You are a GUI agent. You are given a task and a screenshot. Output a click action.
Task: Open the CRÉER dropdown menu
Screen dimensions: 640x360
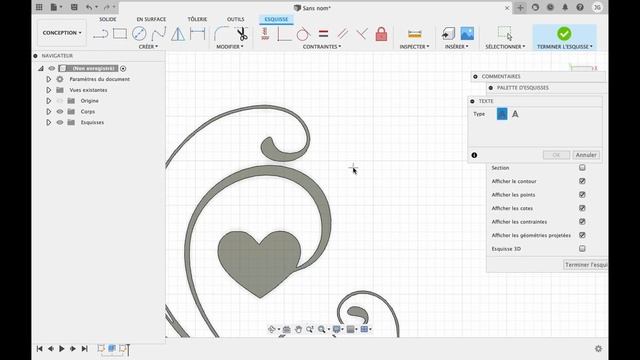pyautogui.click(x=148, y=47)
